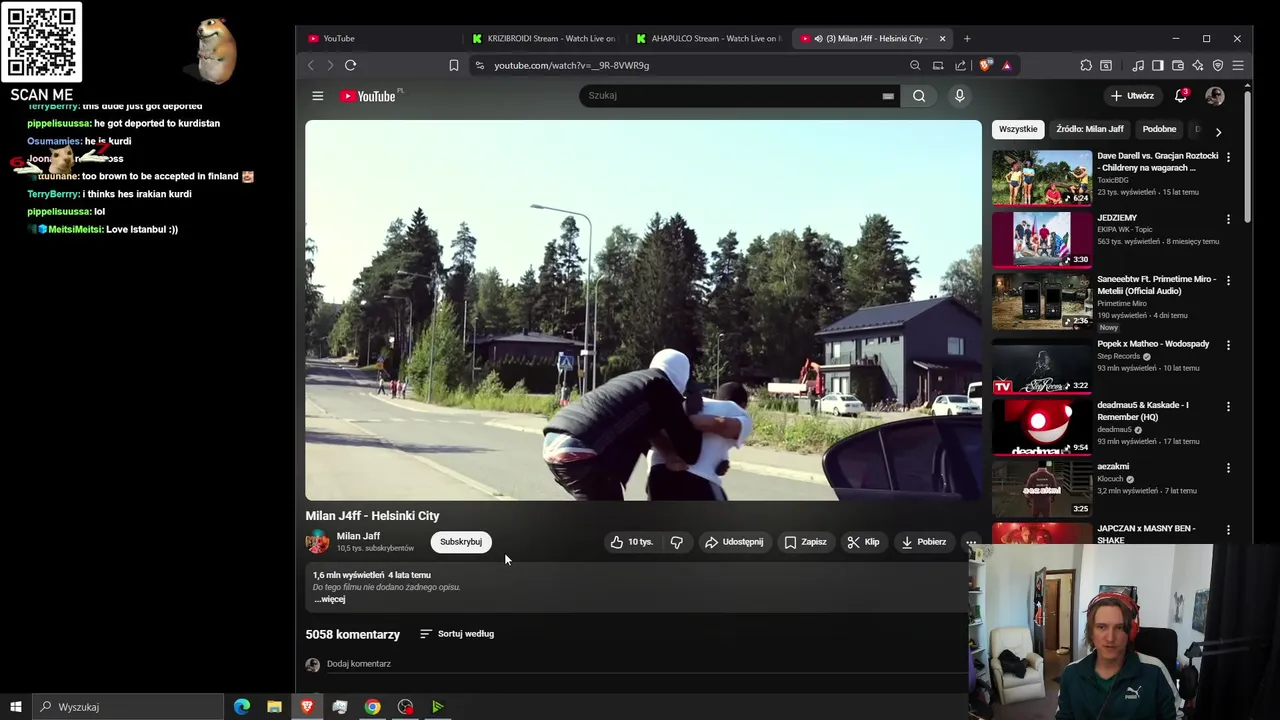
Task: Open Microsoft Edge from taskbar
Action: pyautogui.click(x=242, y=707)
